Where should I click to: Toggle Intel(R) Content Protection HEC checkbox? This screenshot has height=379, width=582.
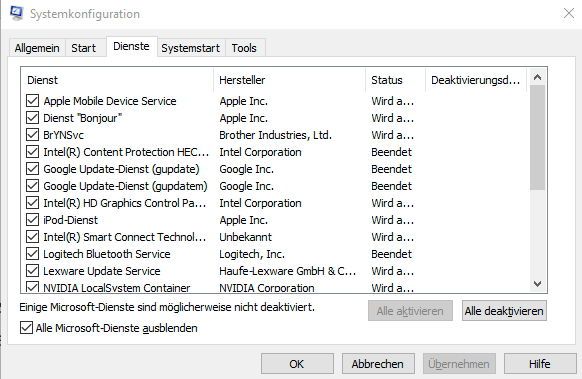coord(32,152)
